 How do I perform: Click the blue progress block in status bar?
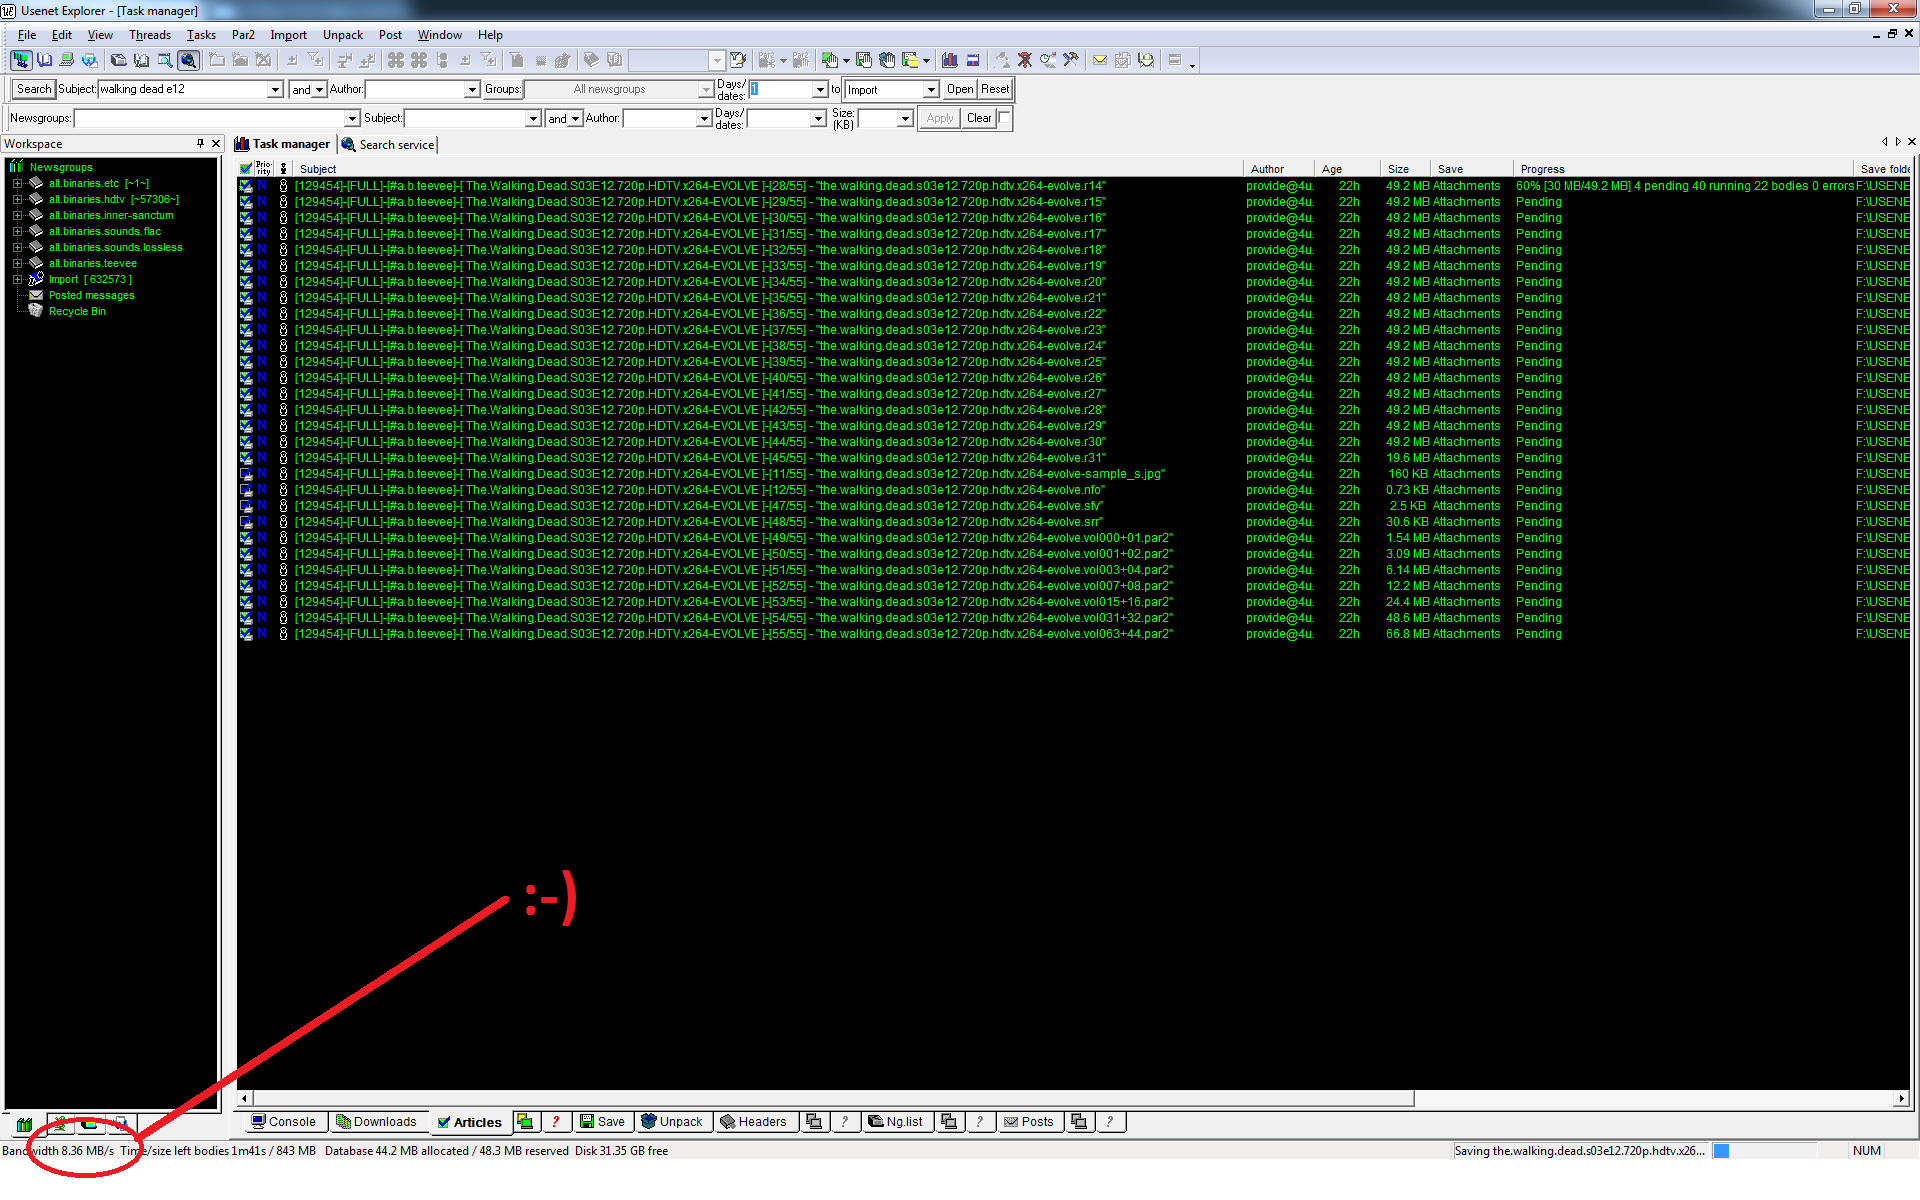[x=1721, y=1151]
